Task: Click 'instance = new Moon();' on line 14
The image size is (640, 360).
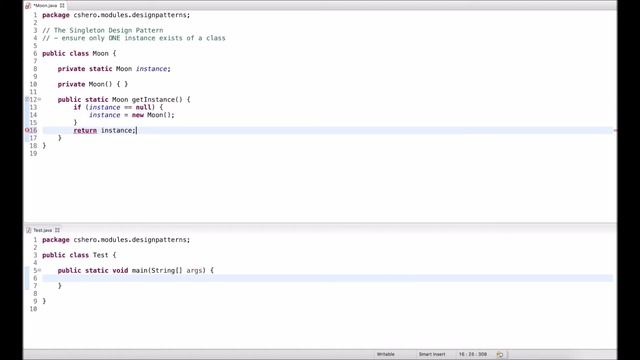Action: pos(131,115)
